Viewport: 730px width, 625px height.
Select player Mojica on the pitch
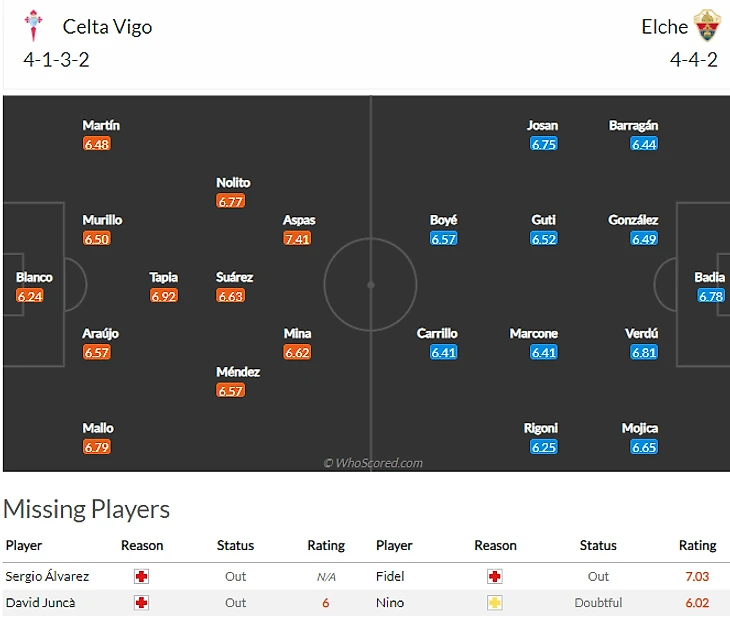(640, 428)
